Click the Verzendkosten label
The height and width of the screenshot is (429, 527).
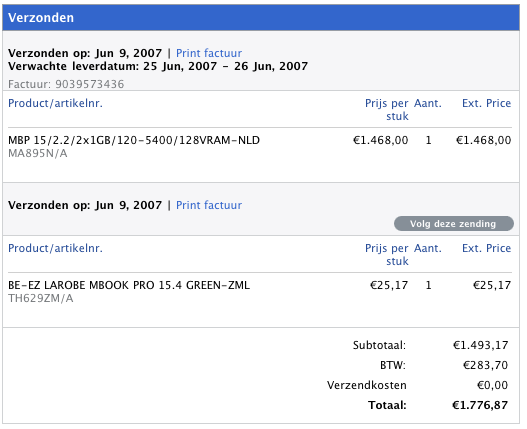pyautogui.click(x=367, y=385)
